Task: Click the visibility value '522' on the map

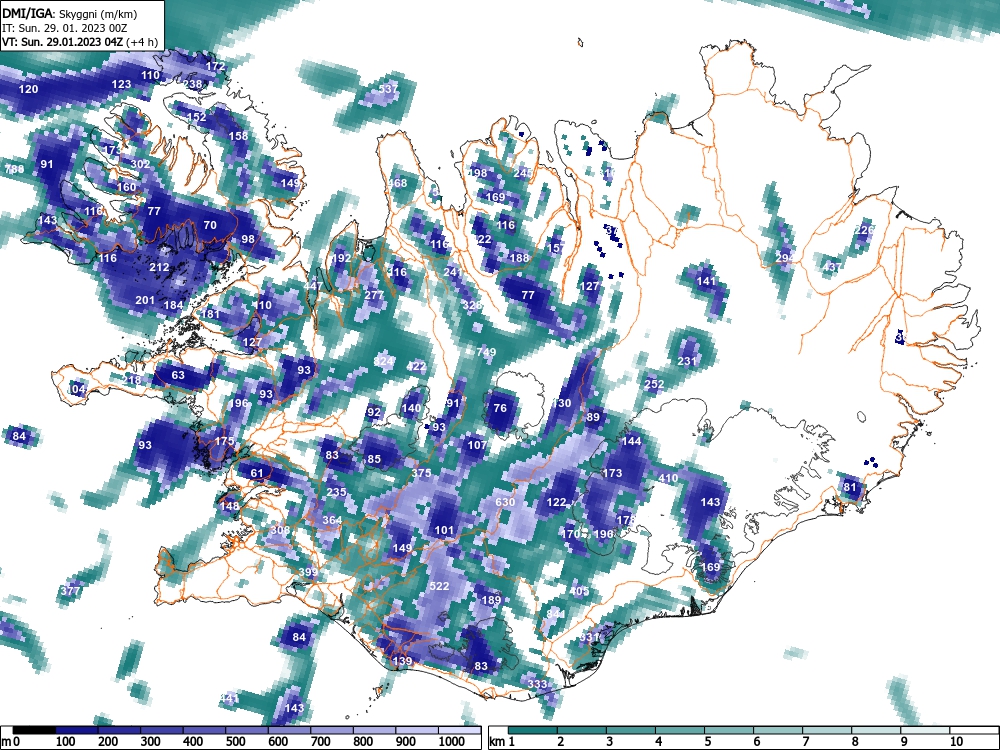Action: (439, 586)
